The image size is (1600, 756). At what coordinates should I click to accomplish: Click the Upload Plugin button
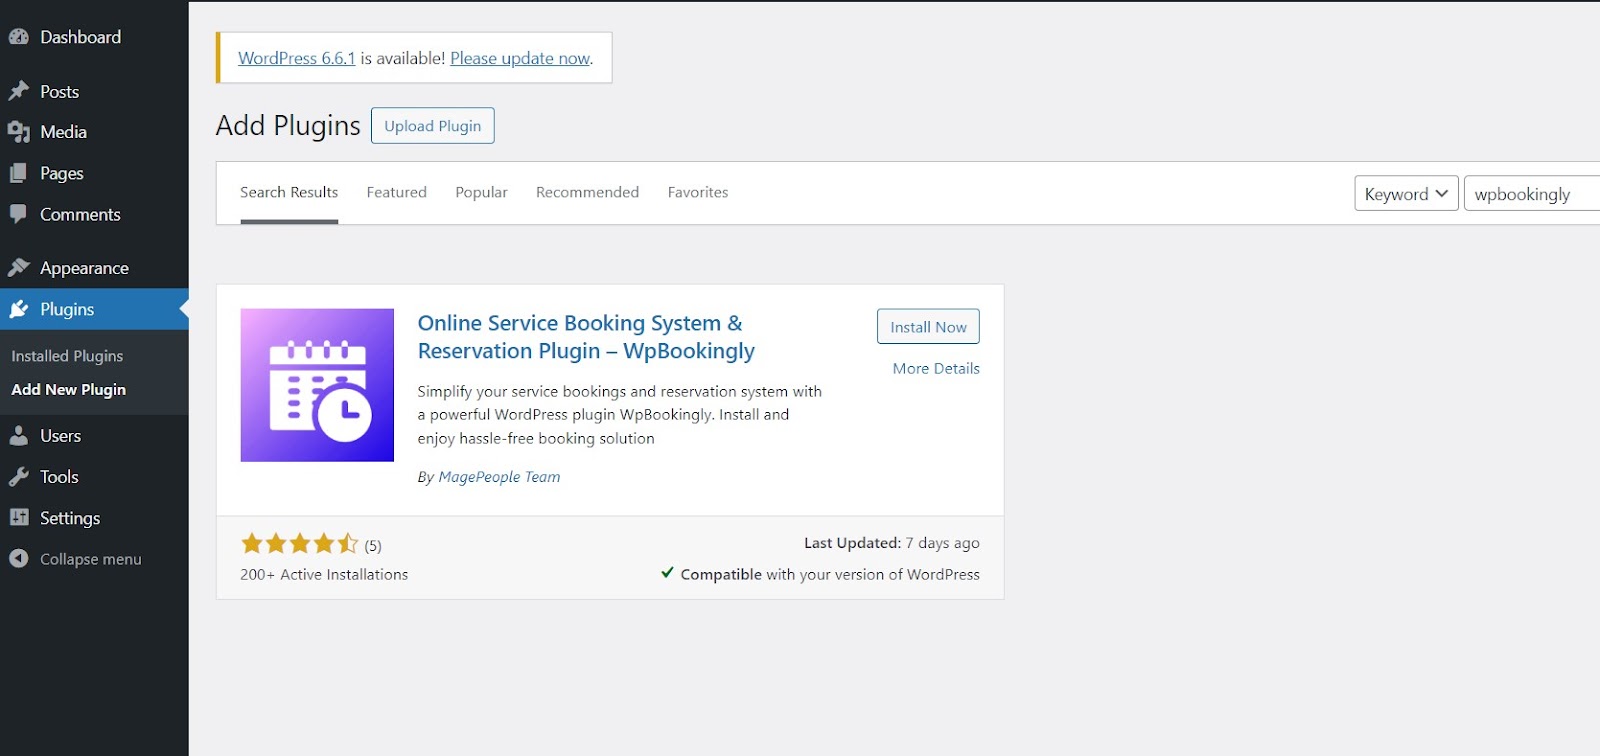tap(433, 125)
